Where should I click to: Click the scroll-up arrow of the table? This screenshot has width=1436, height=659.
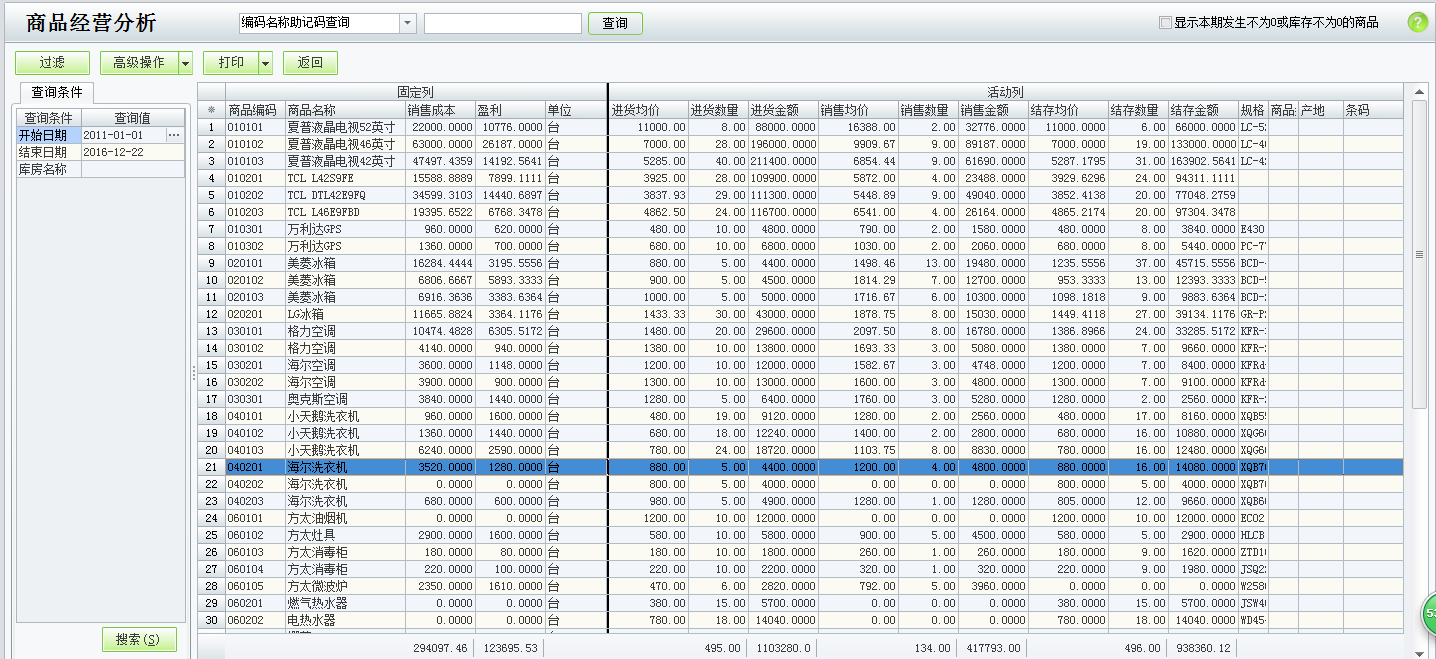click(x=1420, y=93)
